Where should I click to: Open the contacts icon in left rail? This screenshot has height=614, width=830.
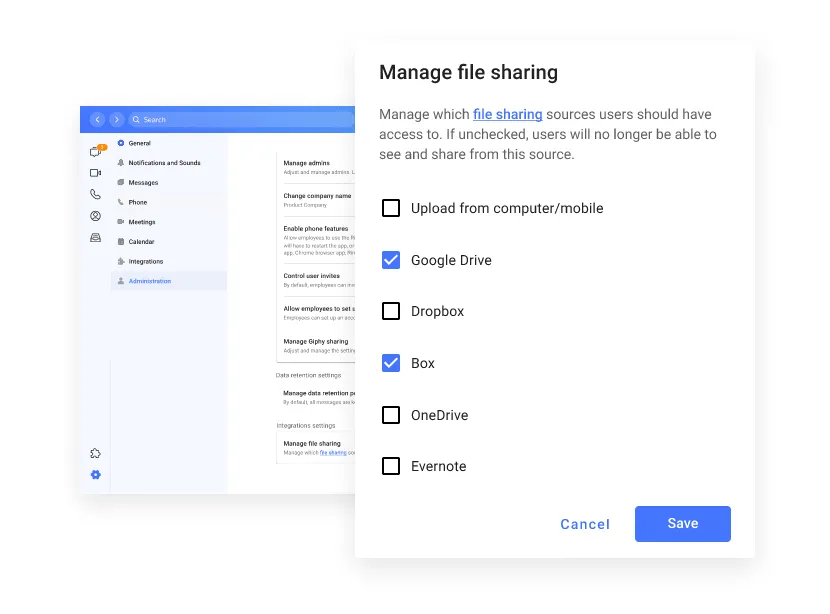[x=96, y=216]
